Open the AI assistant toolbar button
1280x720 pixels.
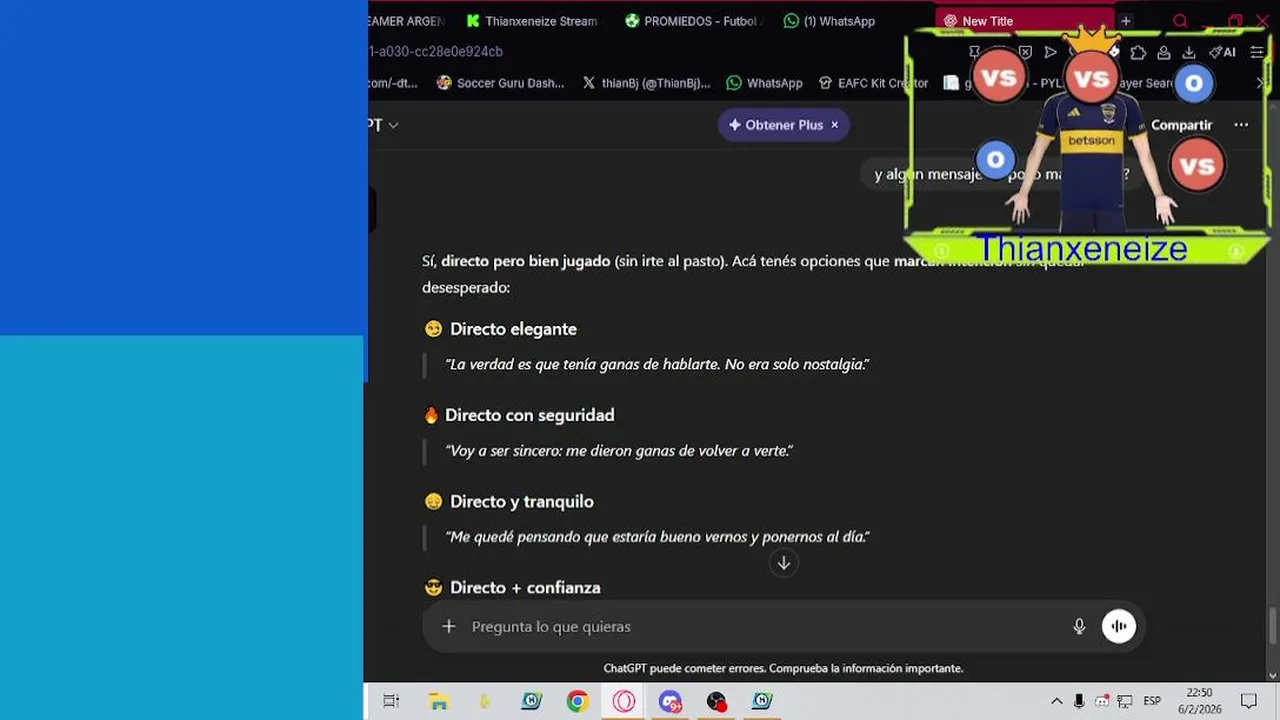click(x=1223, y=52)
